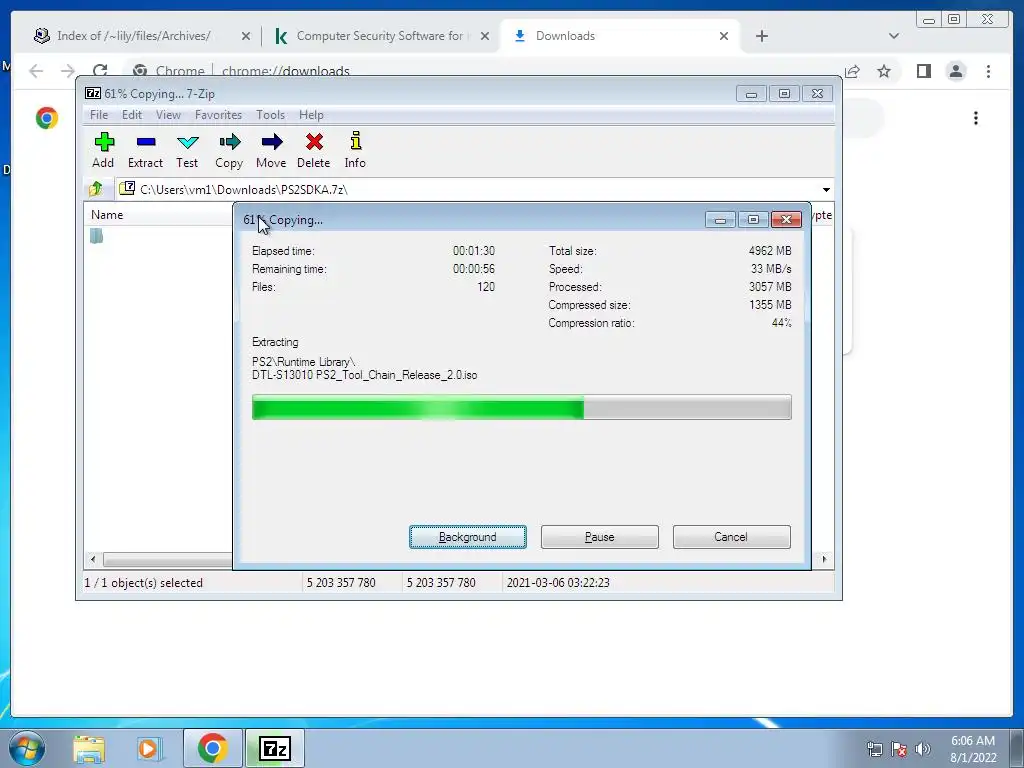
Task: Switch to Chrome via taskbar icon
Action: [x=212, y=748]
